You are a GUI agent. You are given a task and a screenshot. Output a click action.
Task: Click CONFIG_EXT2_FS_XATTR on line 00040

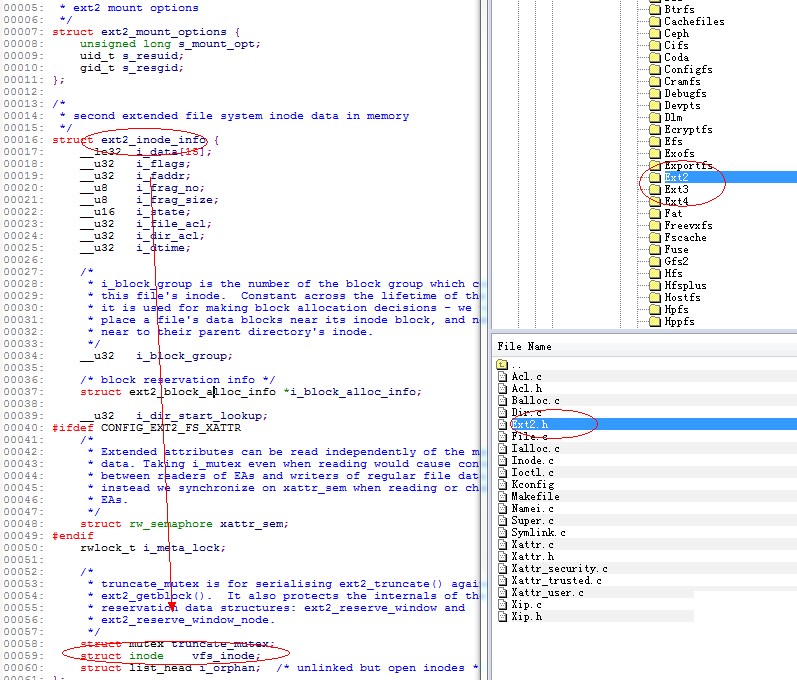(x=170, y=428)
